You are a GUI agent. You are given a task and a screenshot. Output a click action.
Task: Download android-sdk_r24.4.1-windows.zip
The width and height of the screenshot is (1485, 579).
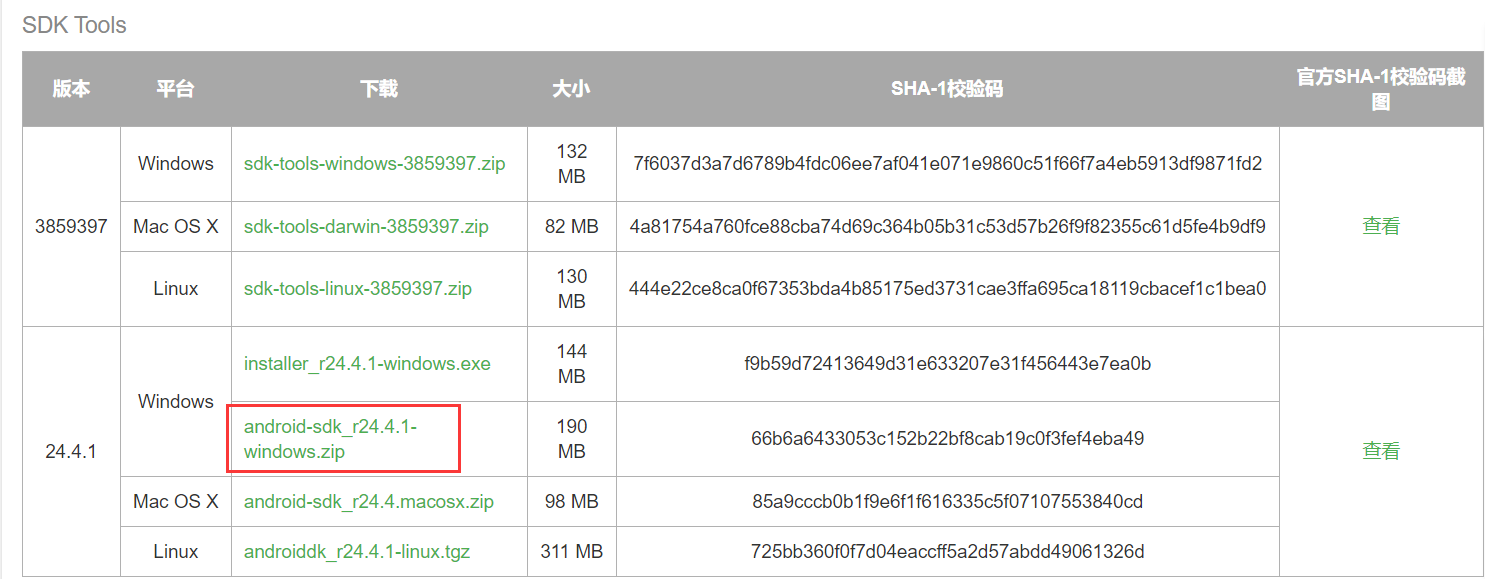[x=330, y=439]
